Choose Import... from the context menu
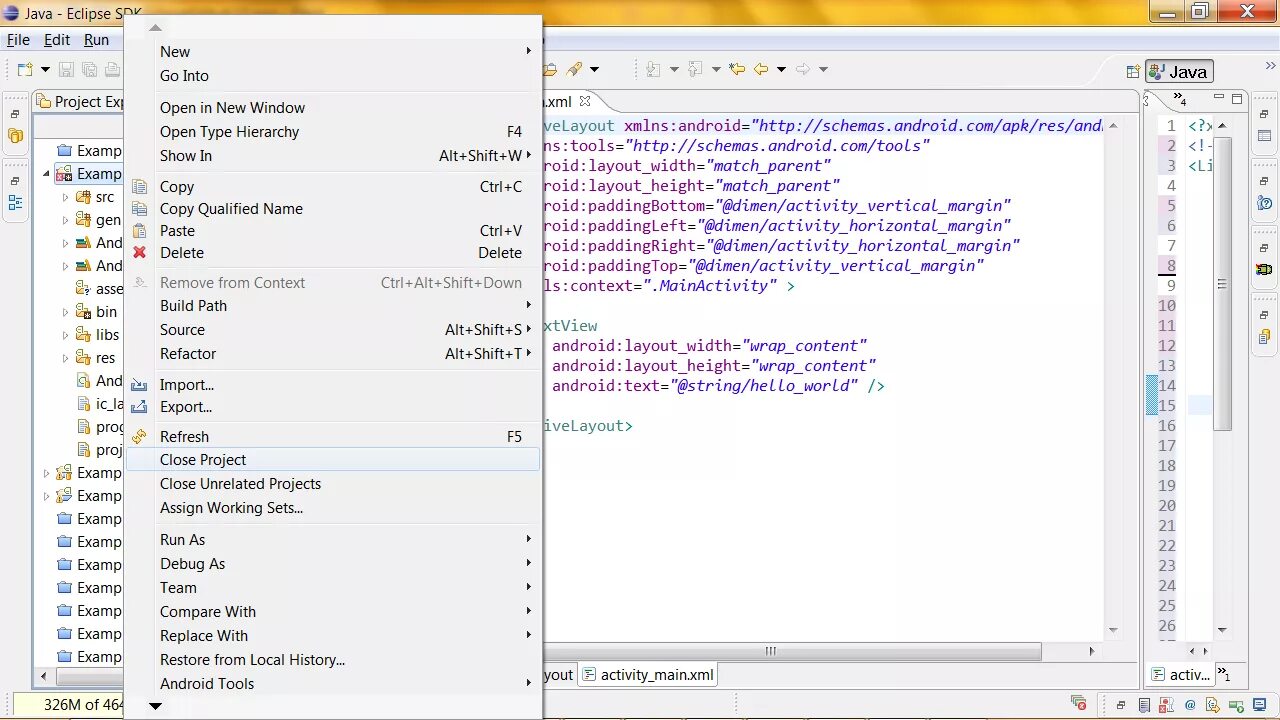Image resolution: width=1280 pixels, height=720 pixels. 332,385
